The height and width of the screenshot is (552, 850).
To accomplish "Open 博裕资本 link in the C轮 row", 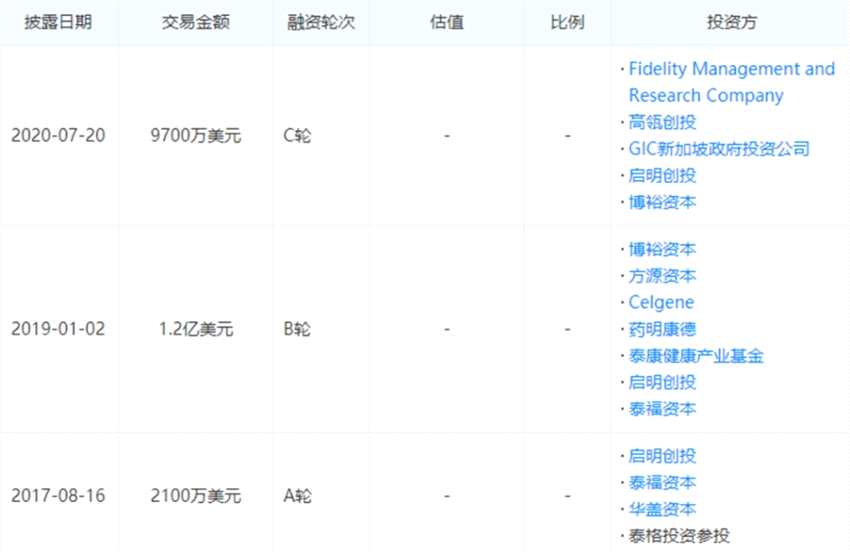I will (x=662, y=202).
